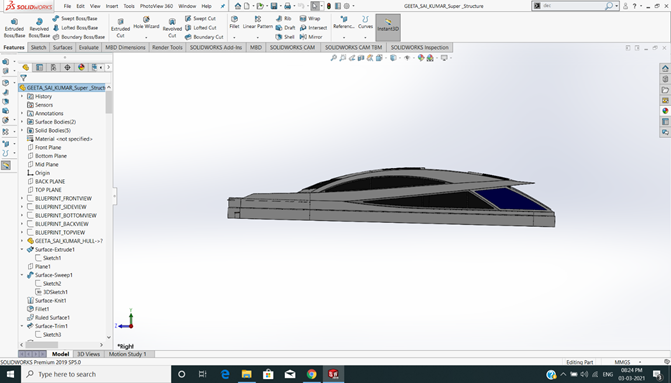Image resolution: width=671 pixels, height=383 pixels.
Task: Switch to the 3D Views tab
Action: coord(88,354)
